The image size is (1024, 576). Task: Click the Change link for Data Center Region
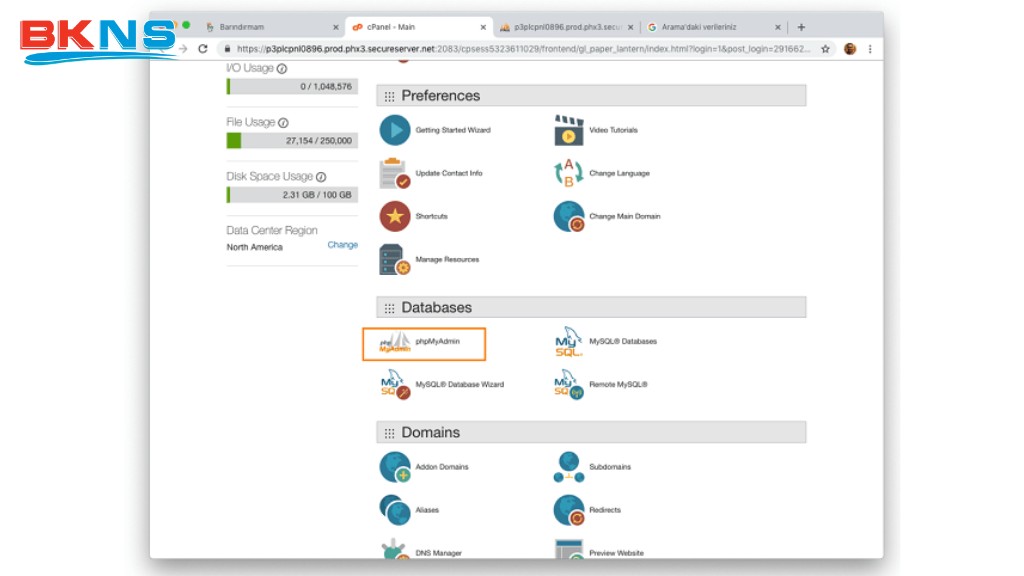point(342,245)
